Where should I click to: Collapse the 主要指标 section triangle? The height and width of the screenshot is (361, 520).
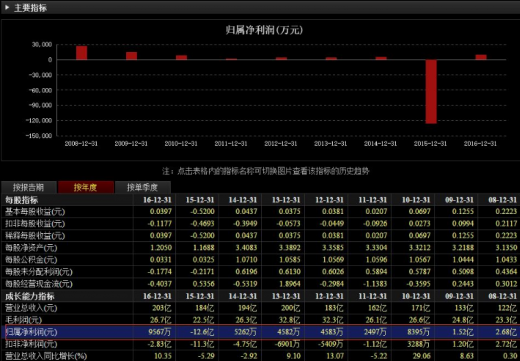coord(7,7)
